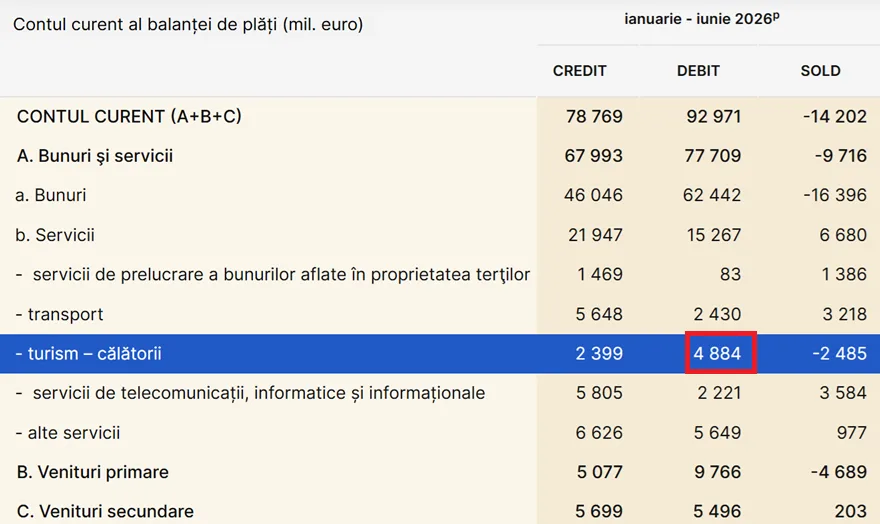Select the 'A. Bunuri și servicii' row label
The width and height of the screenshot is (880, 524).
tap(95, 155)
